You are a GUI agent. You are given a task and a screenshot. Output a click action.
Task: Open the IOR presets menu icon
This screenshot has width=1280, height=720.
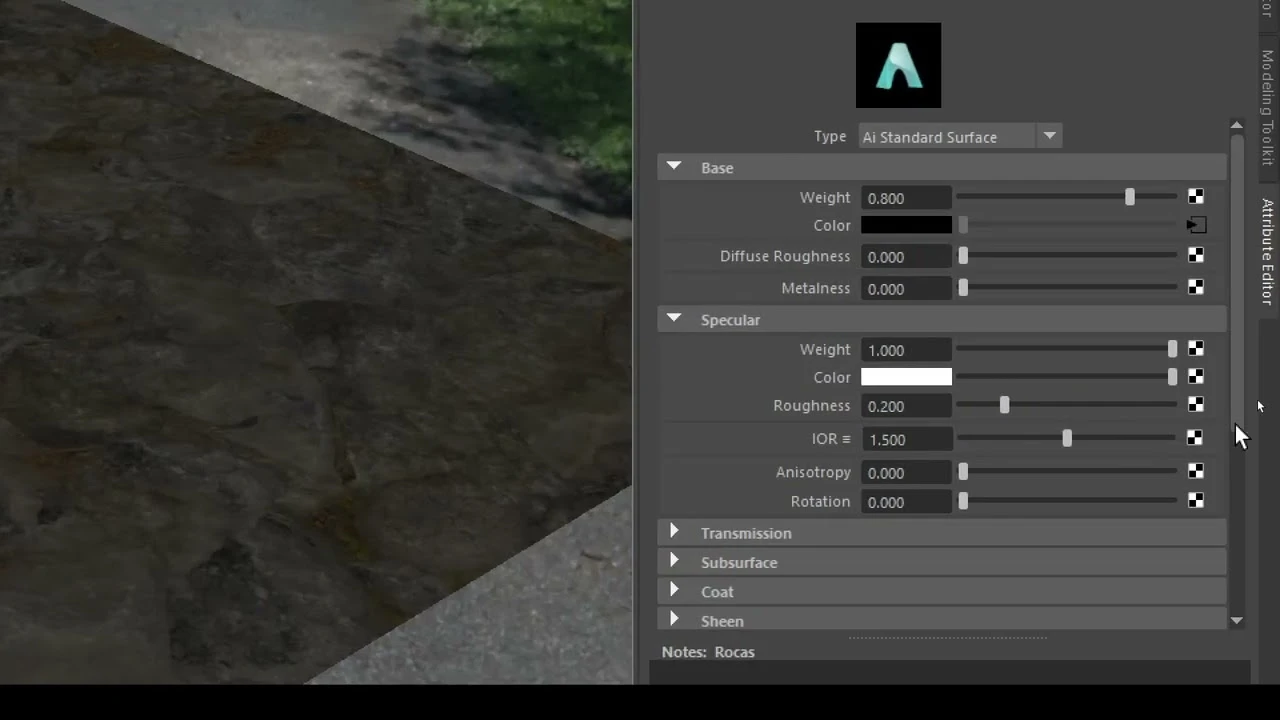846,439
